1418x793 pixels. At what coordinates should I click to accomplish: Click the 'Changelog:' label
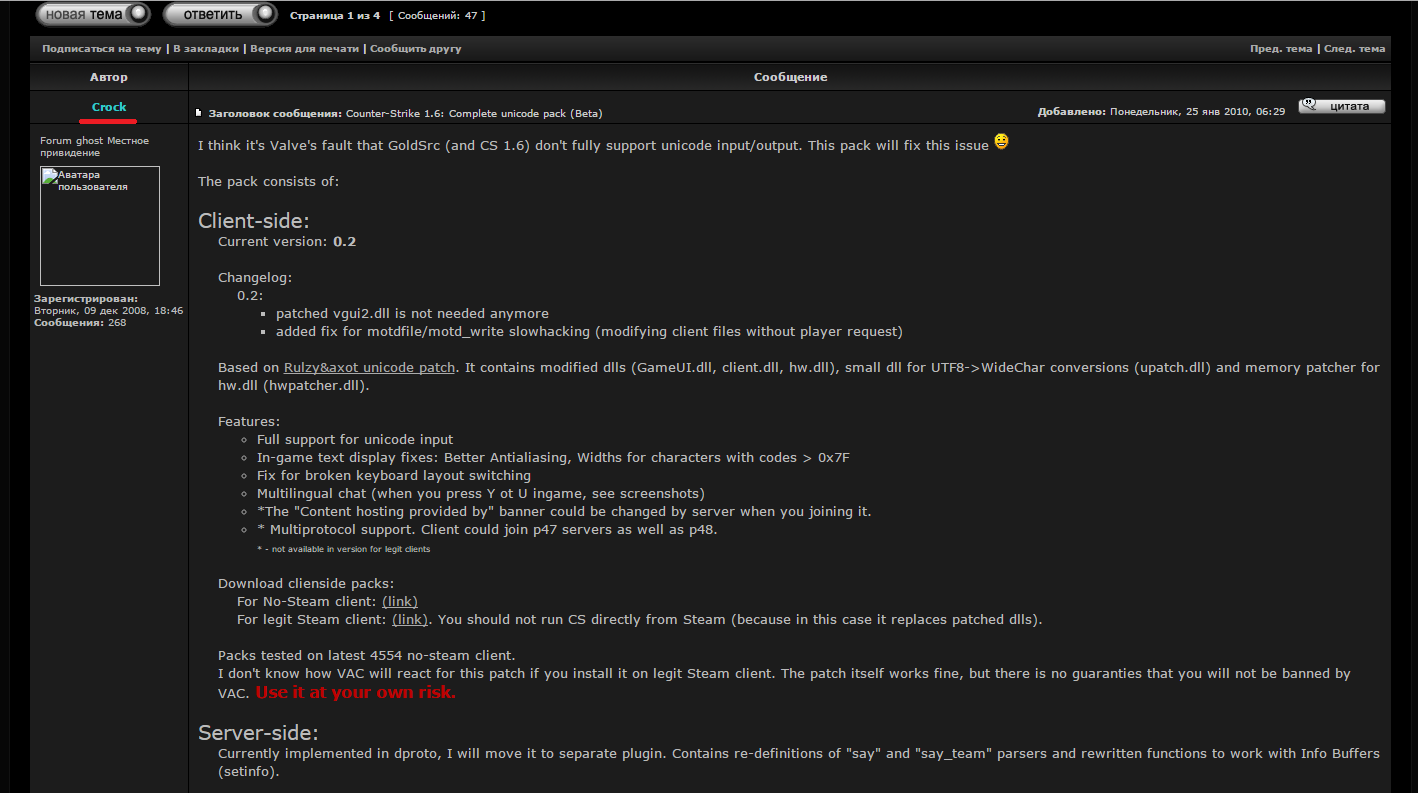pos(255,277)
